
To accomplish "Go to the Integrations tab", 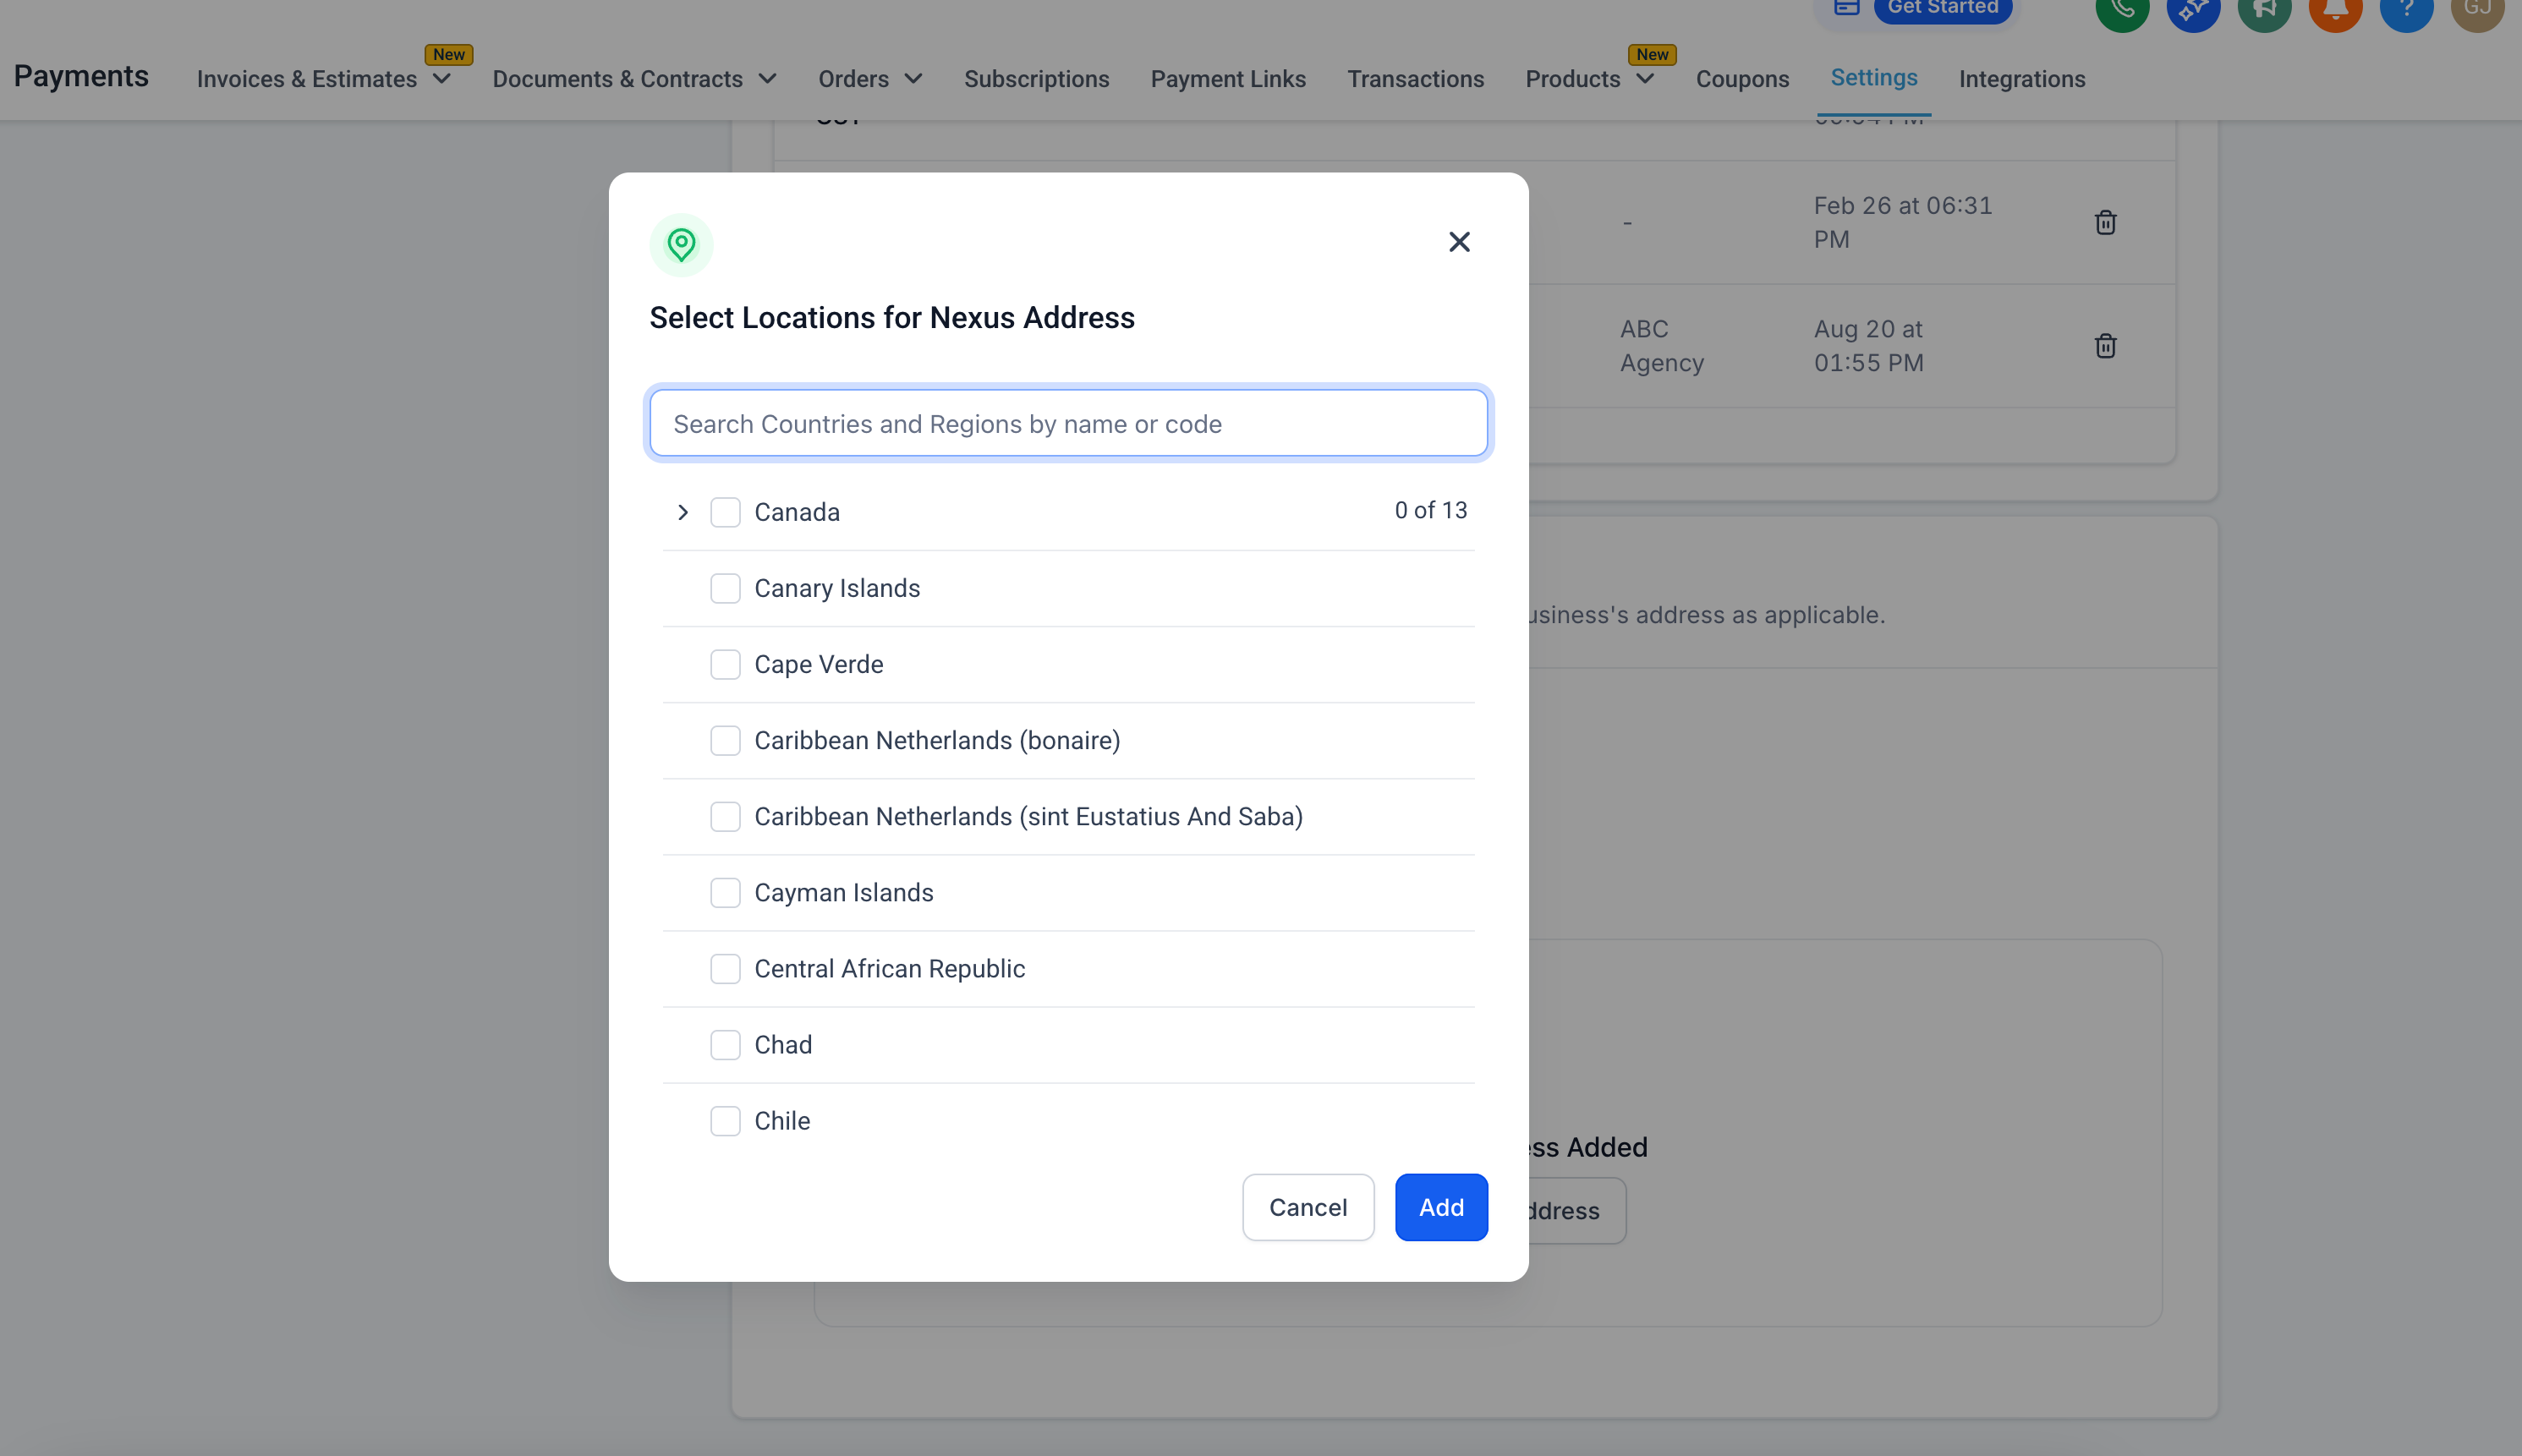I will tap(2021, 79).
